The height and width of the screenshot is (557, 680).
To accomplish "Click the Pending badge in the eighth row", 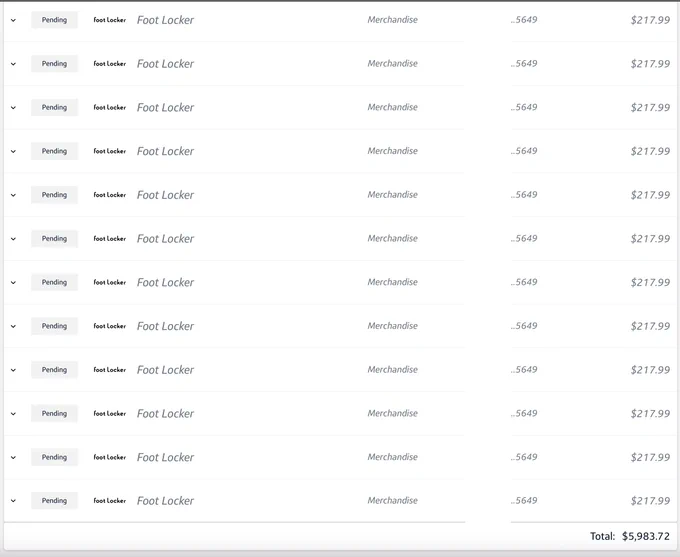I will [54, 326].
